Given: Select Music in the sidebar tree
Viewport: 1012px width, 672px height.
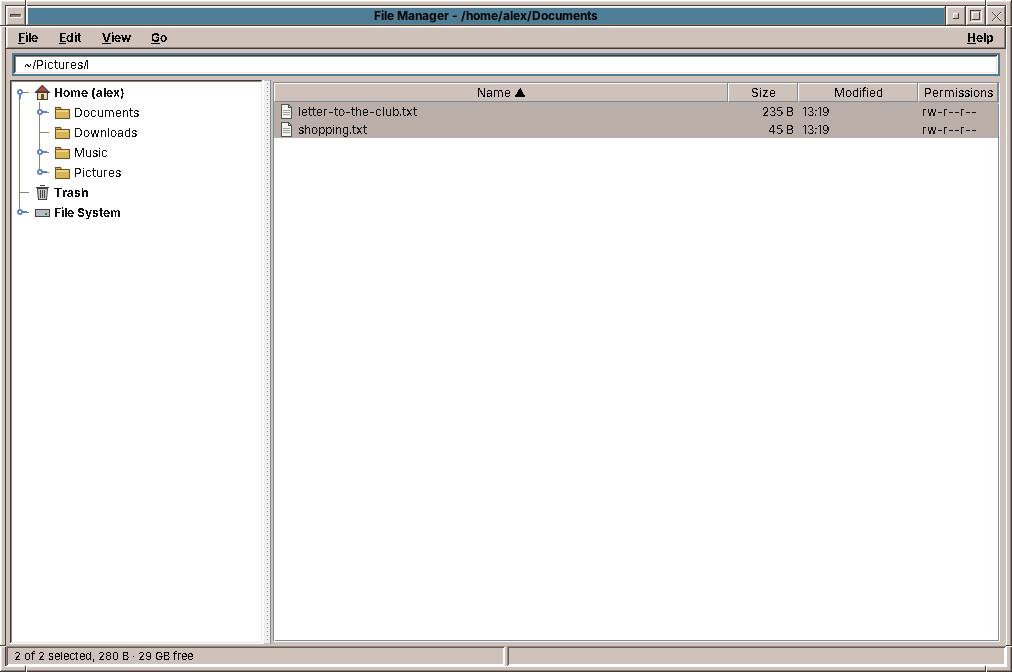Looking at the screenshot, I should [90, 153].
